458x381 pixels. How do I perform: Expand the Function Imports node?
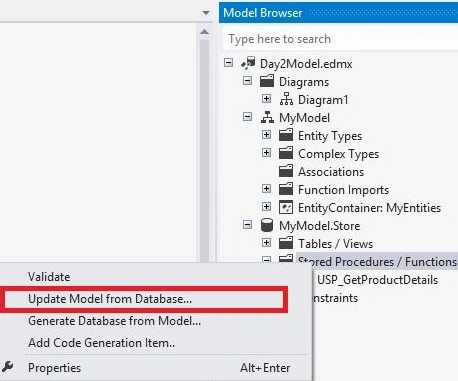(266, 188)
